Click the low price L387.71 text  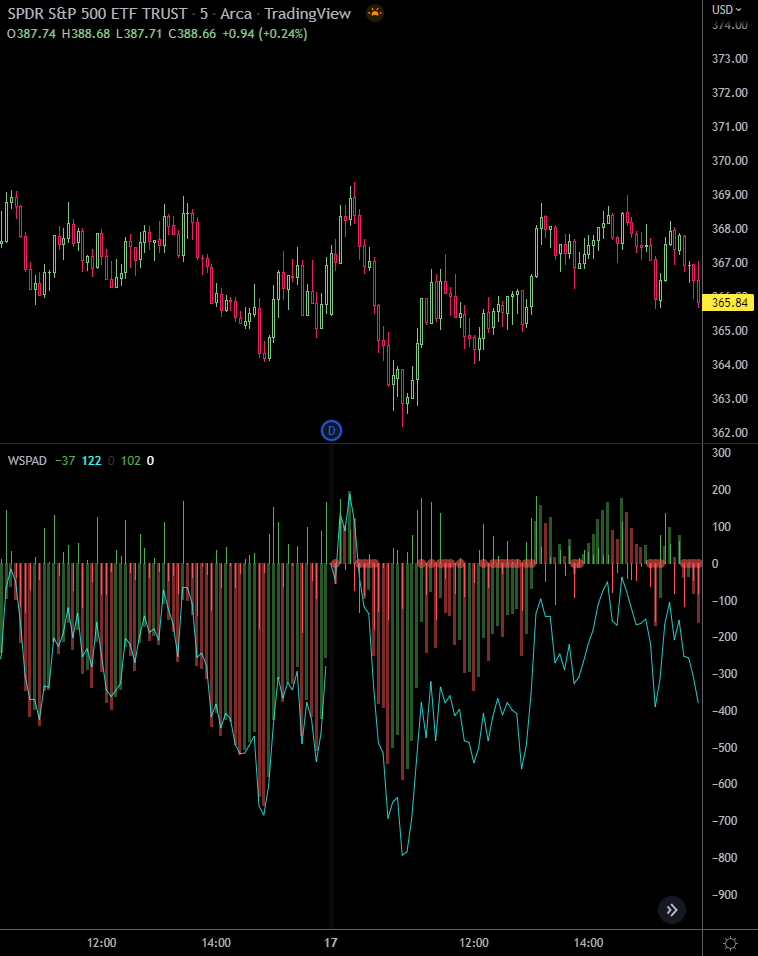pyautogui.click(x=139, y=34)
